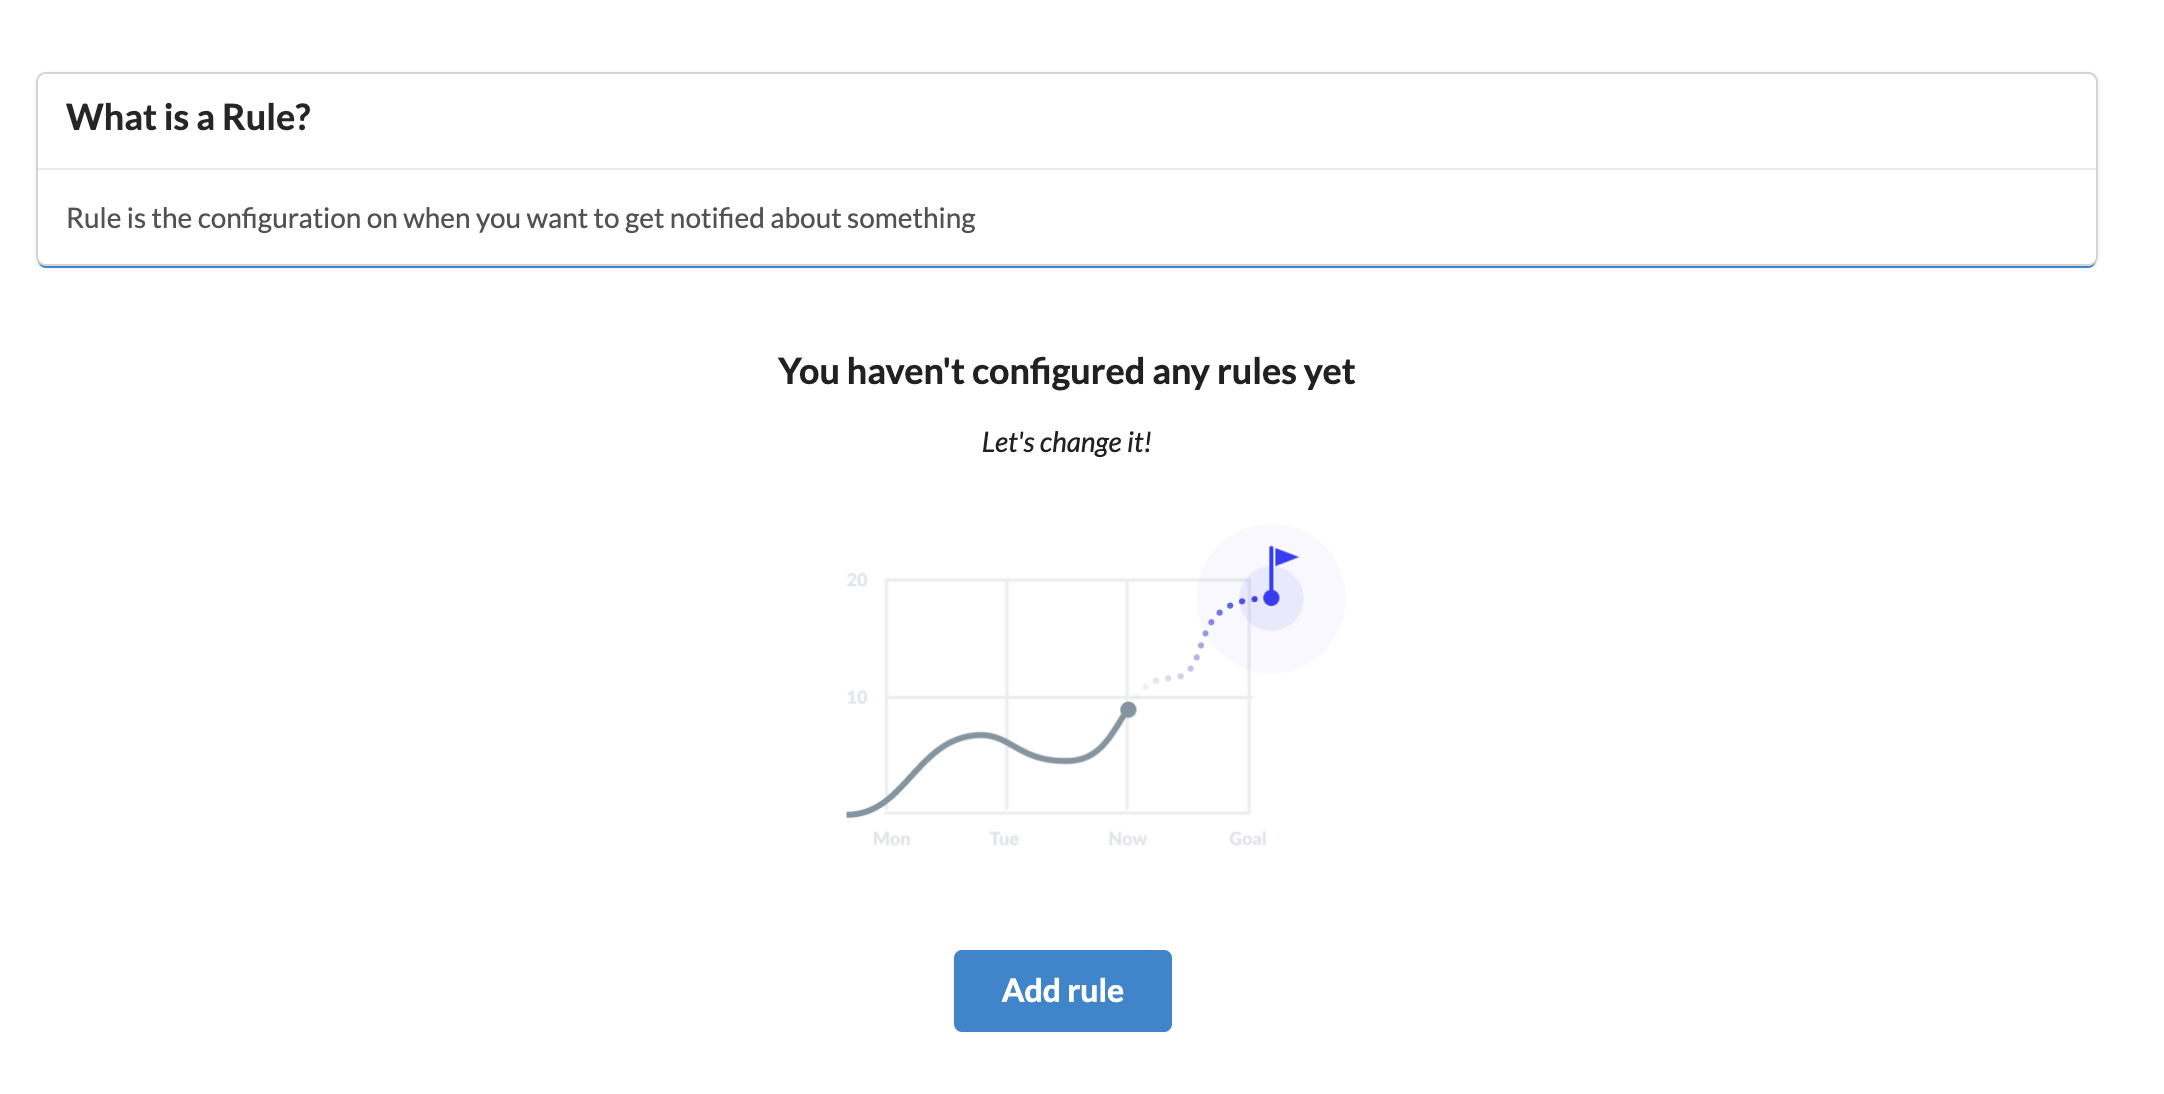Click the '20' value label on the chart
2164x1094 pixels.
[x=857, y=578]
